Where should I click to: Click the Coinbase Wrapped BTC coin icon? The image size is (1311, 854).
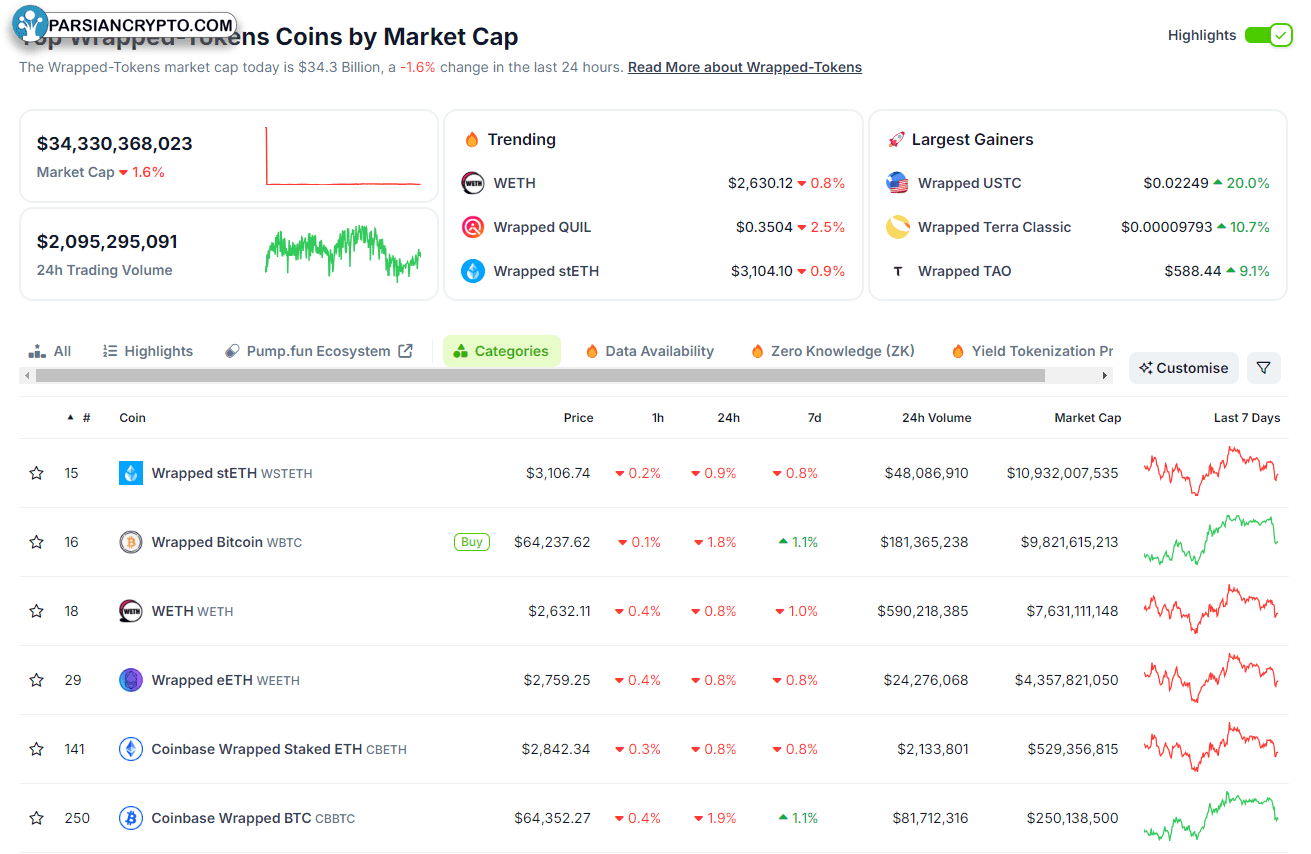click(131, 818)
